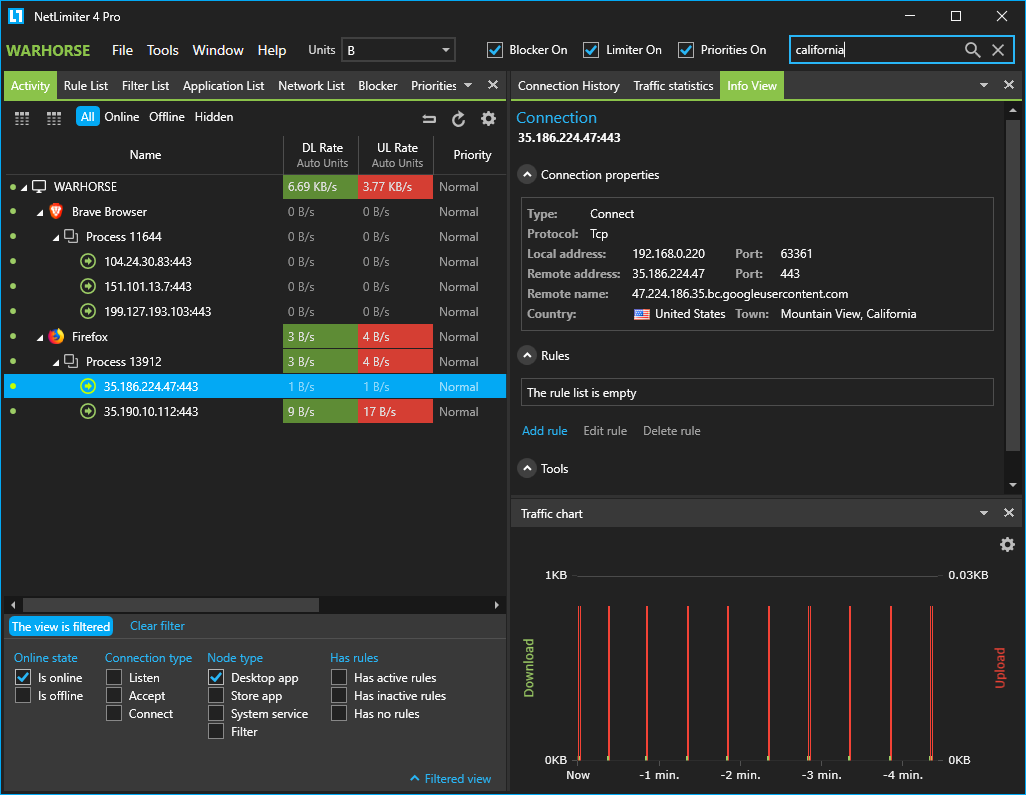Click the Clear filter link

point(157,626)
